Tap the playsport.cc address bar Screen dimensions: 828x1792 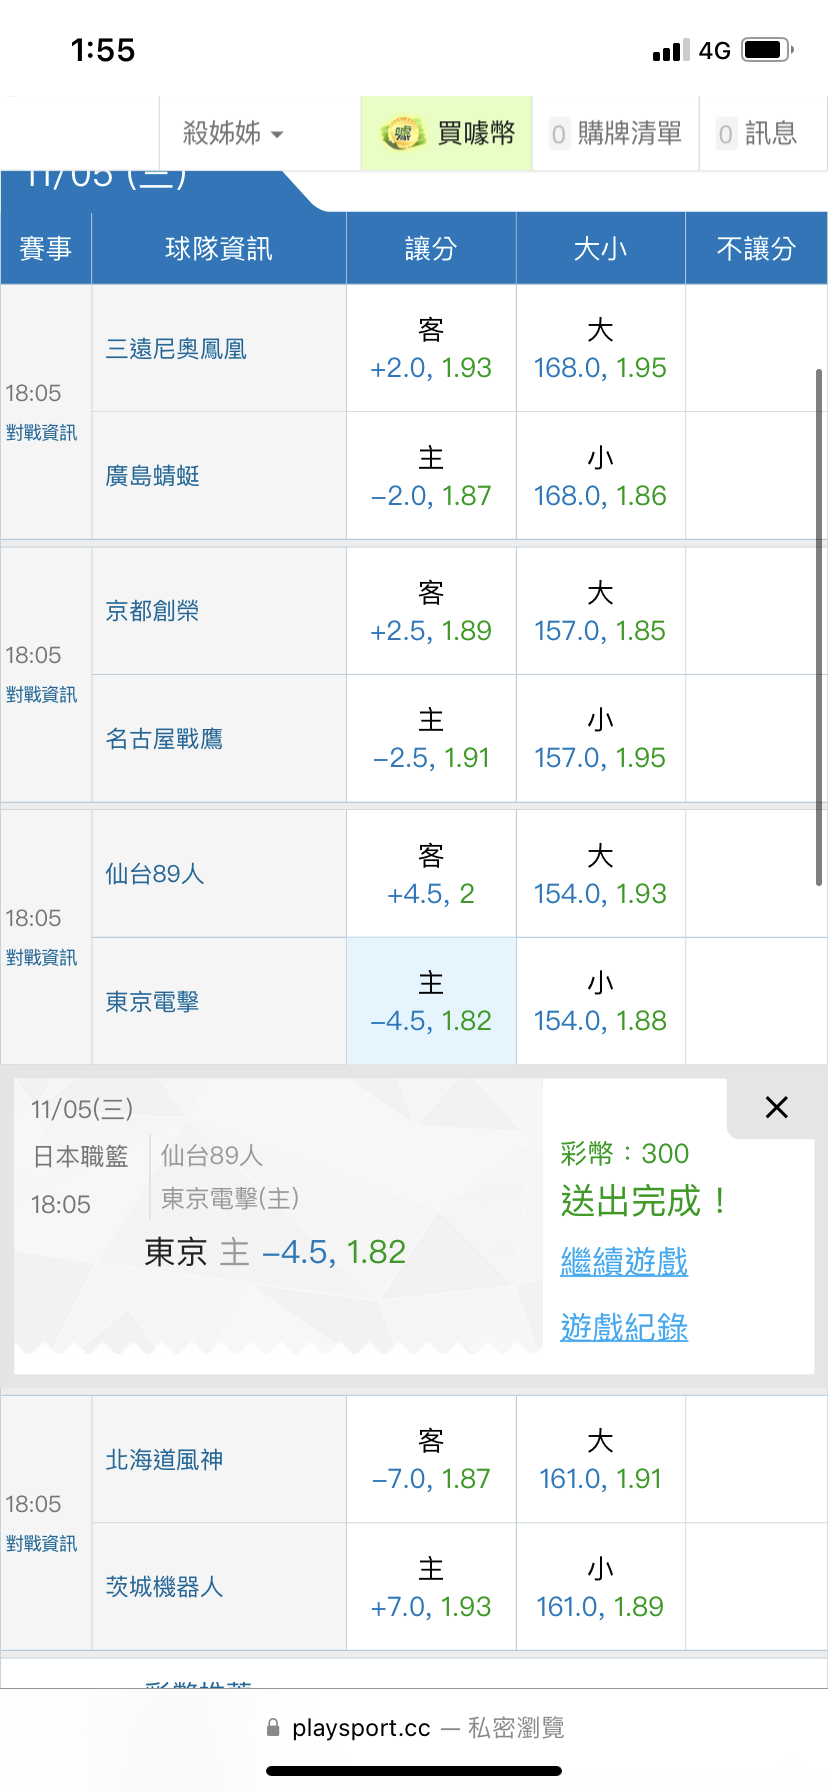pos(414,1728)
